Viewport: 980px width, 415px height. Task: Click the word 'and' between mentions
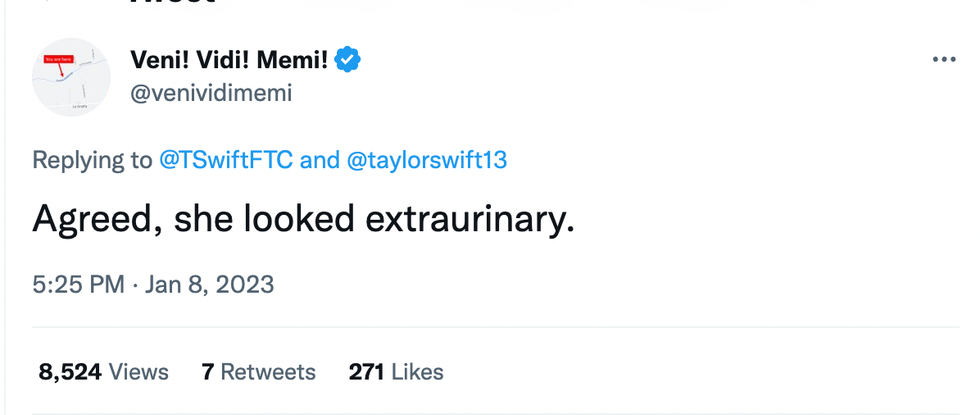[x=320, y=160]
